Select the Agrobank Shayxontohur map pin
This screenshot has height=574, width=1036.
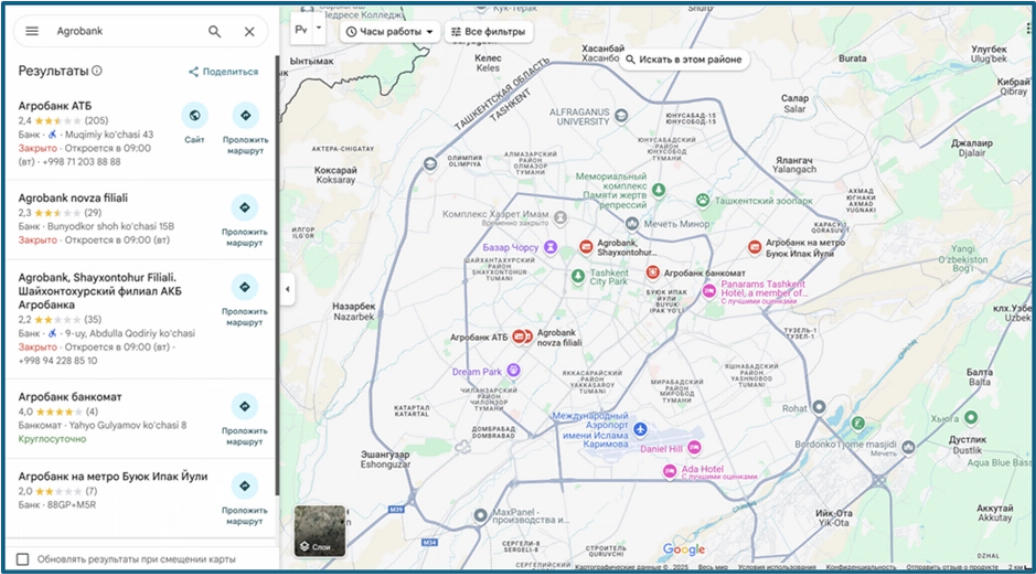coord(586,247)
